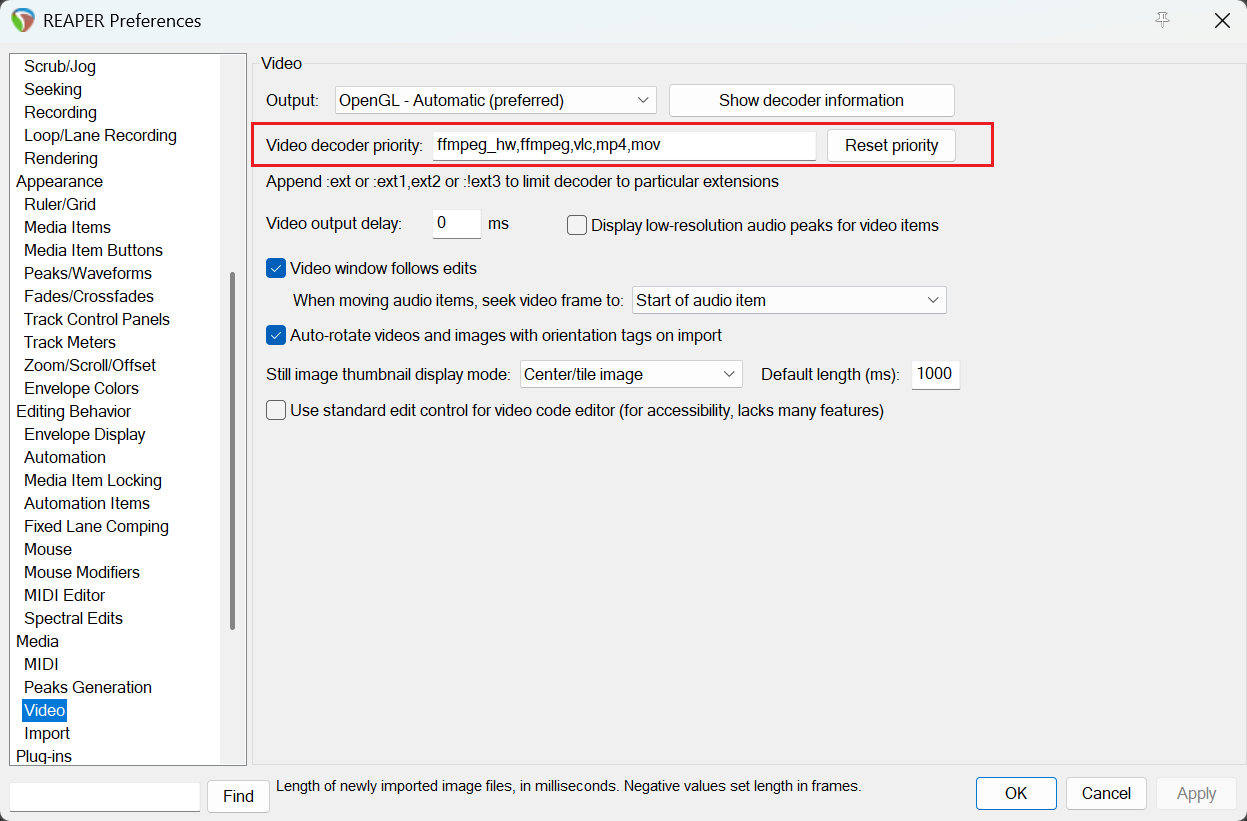
Task: Open Peaks/Waveforms page
Action: (x=88, y=273)
